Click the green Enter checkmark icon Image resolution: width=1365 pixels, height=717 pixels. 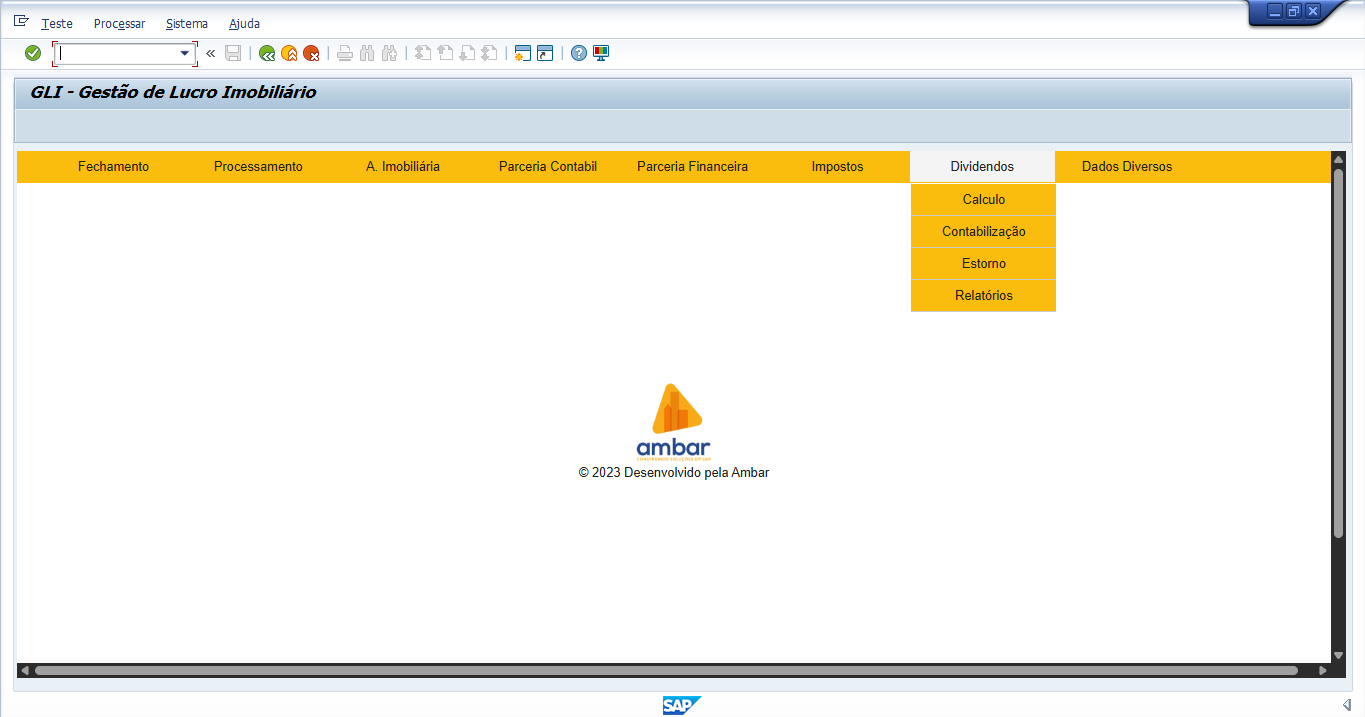coord(33,53)
